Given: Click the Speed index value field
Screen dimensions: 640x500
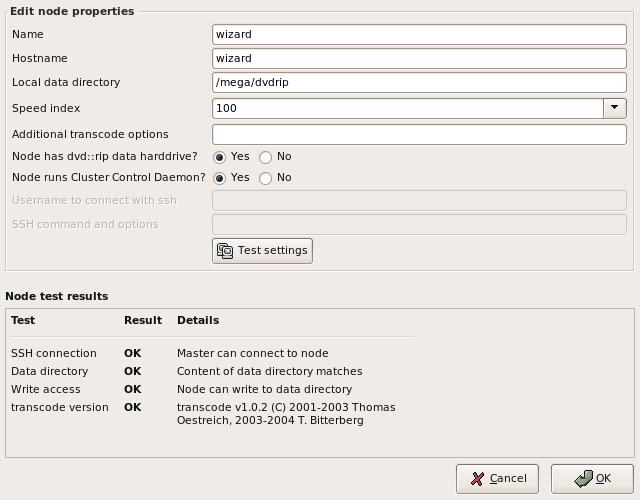Looking at the screenshot, I should pos(408,108).
